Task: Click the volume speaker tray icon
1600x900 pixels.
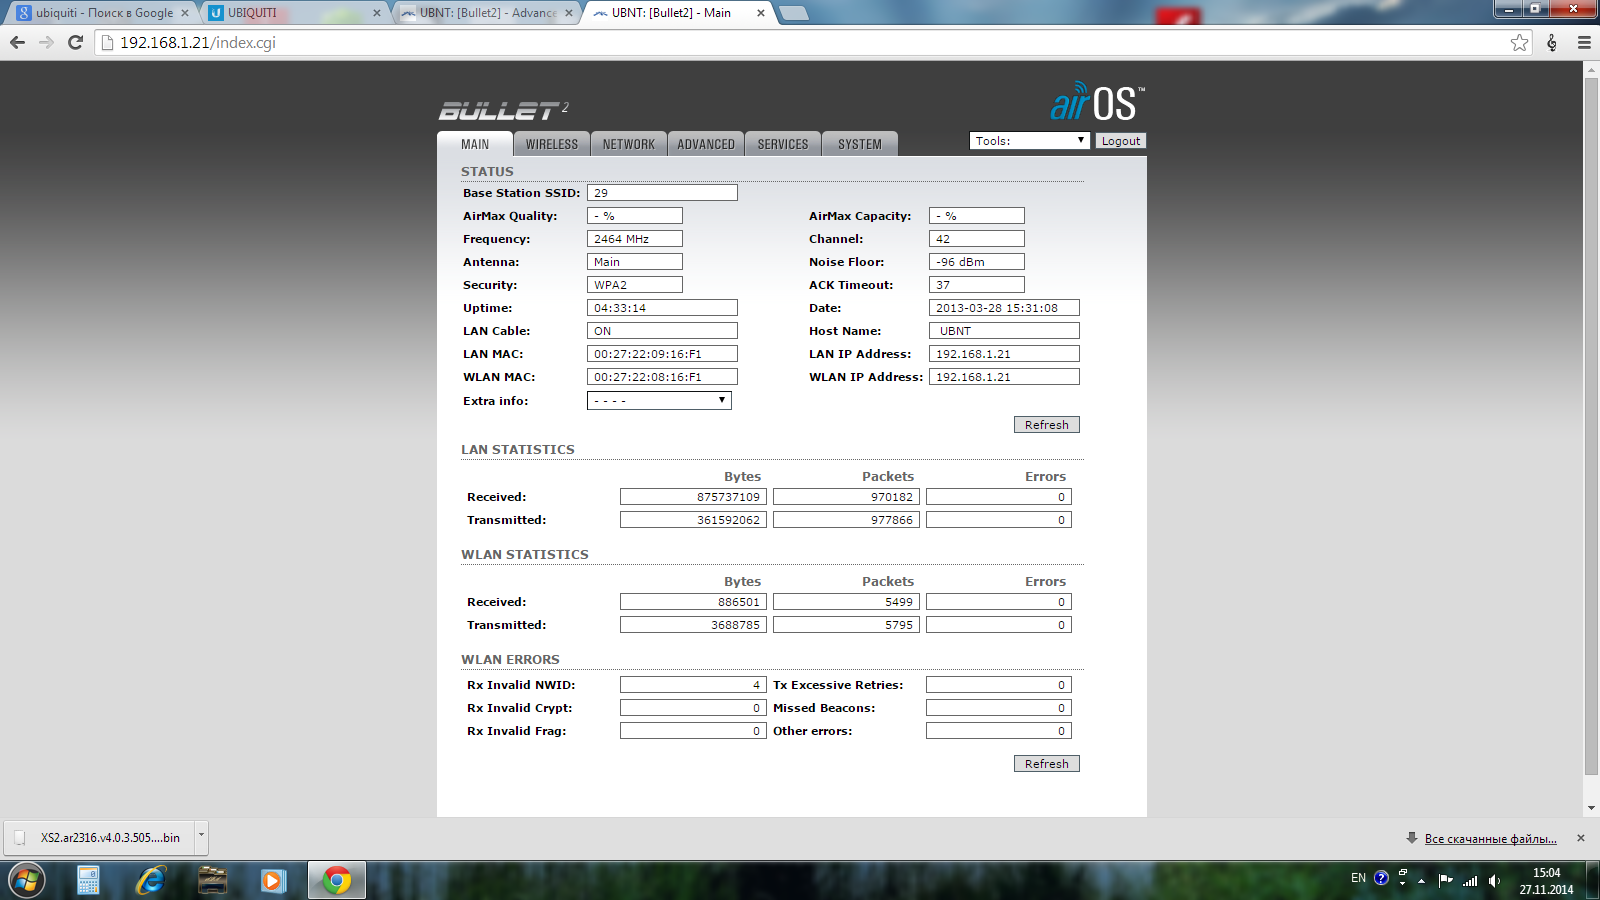Action: click(x=1494, y=881)
